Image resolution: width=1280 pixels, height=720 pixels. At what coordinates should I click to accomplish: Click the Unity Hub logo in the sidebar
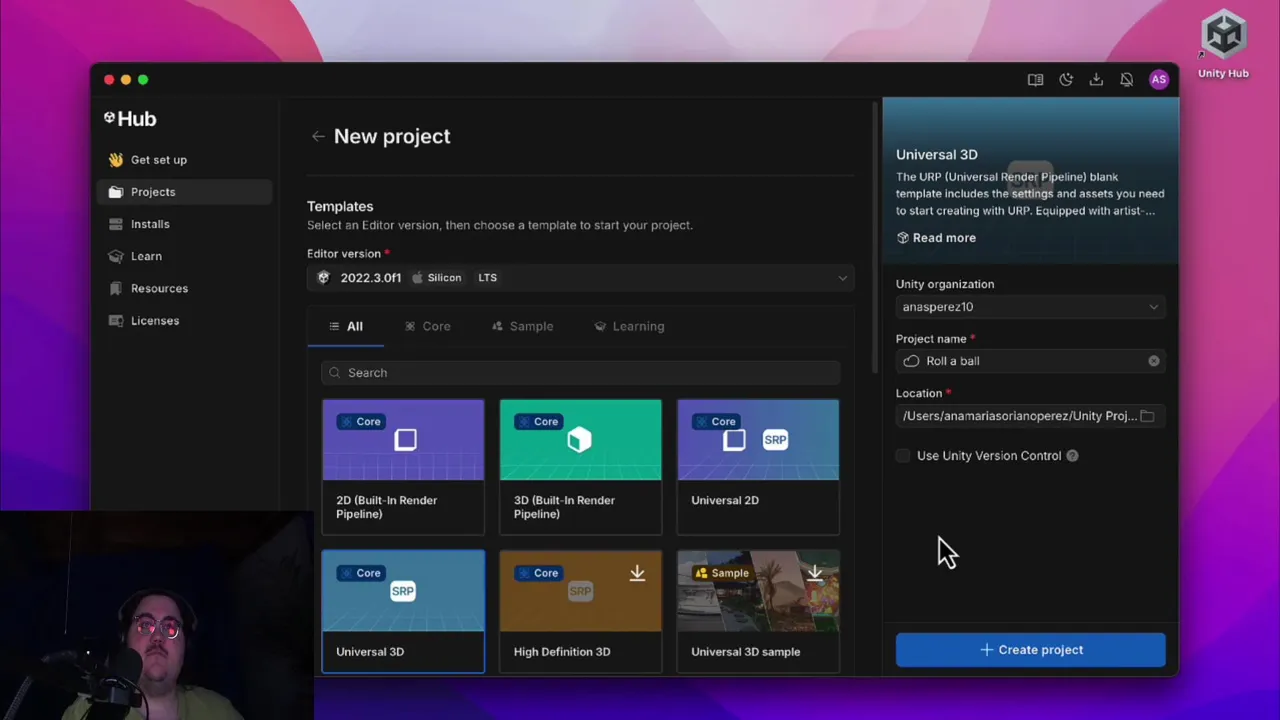130,118
